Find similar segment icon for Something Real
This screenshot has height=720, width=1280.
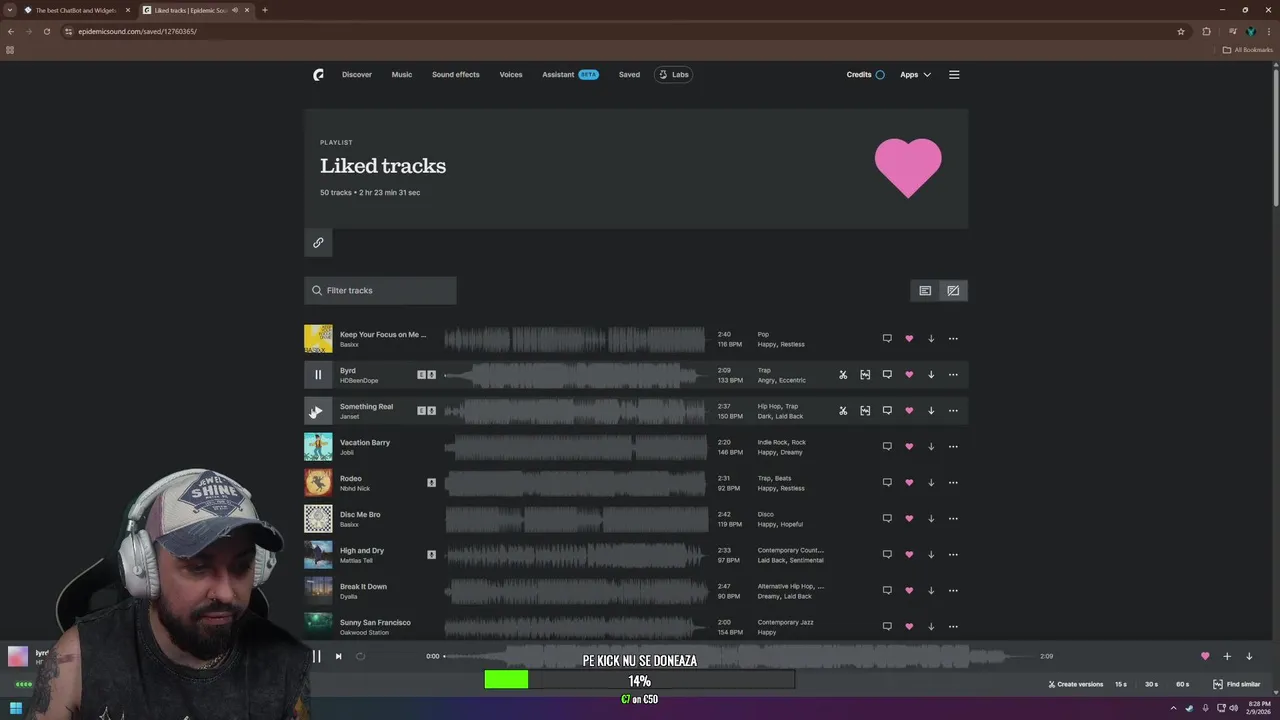coord(865,411)
